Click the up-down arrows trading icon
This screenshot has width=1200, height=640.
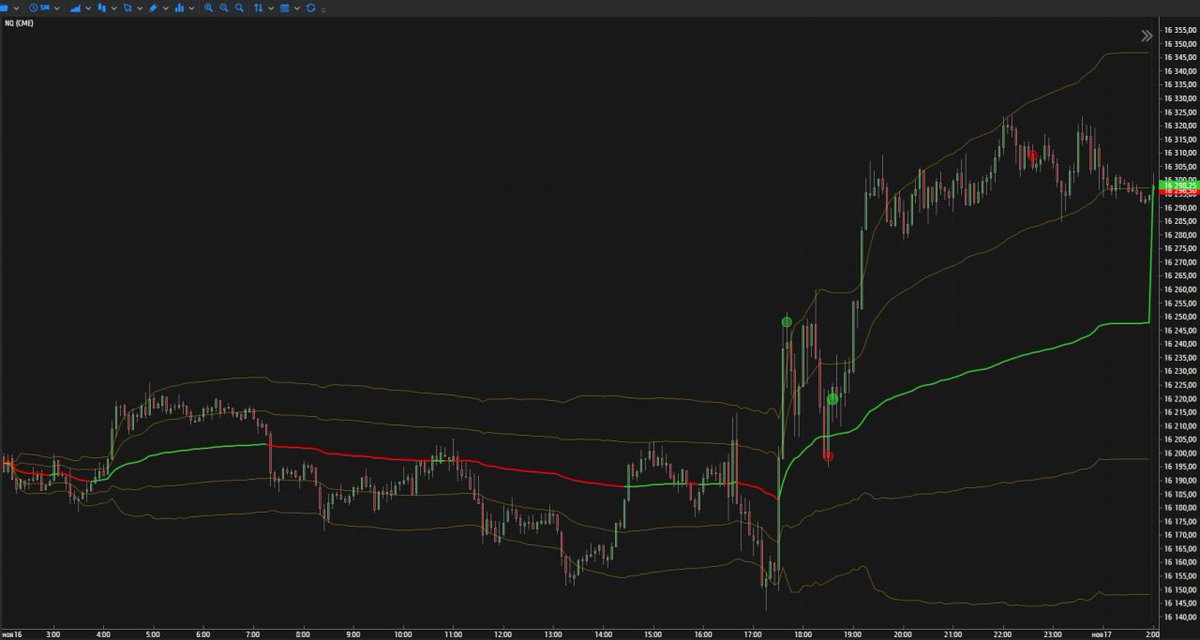point(258,7)
